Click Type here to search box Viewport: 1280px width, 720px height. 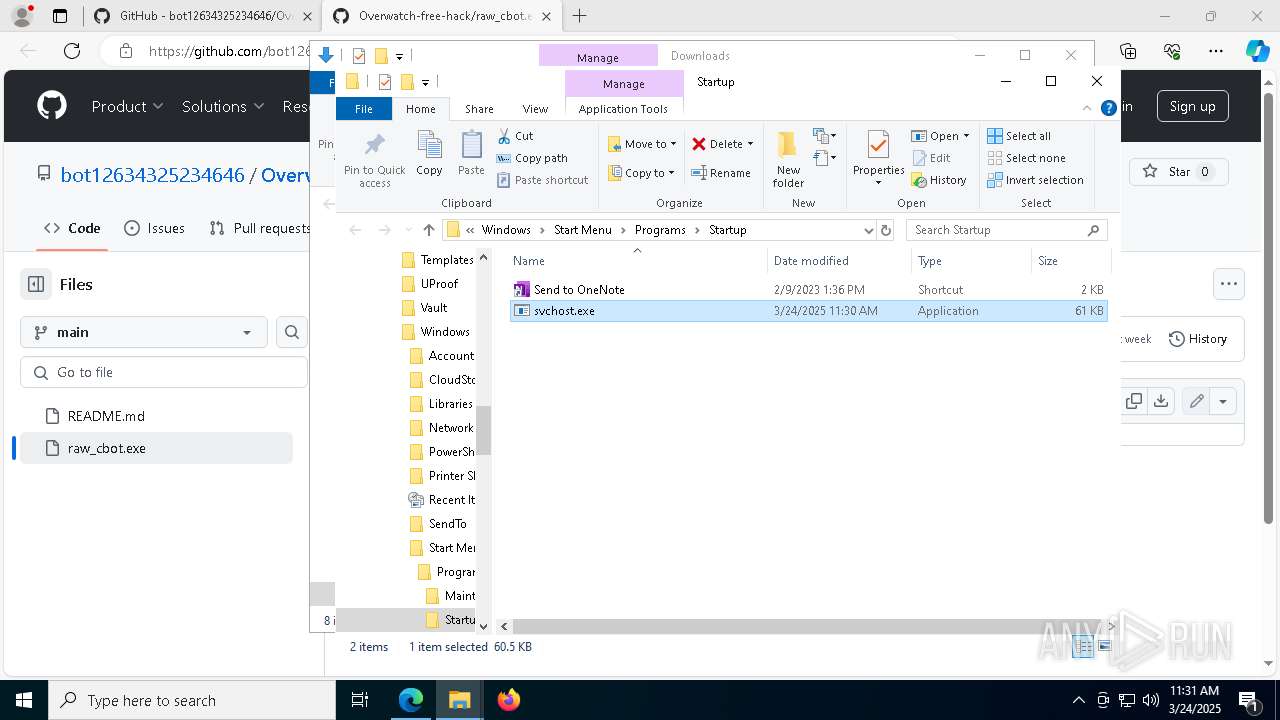point(192,700)
